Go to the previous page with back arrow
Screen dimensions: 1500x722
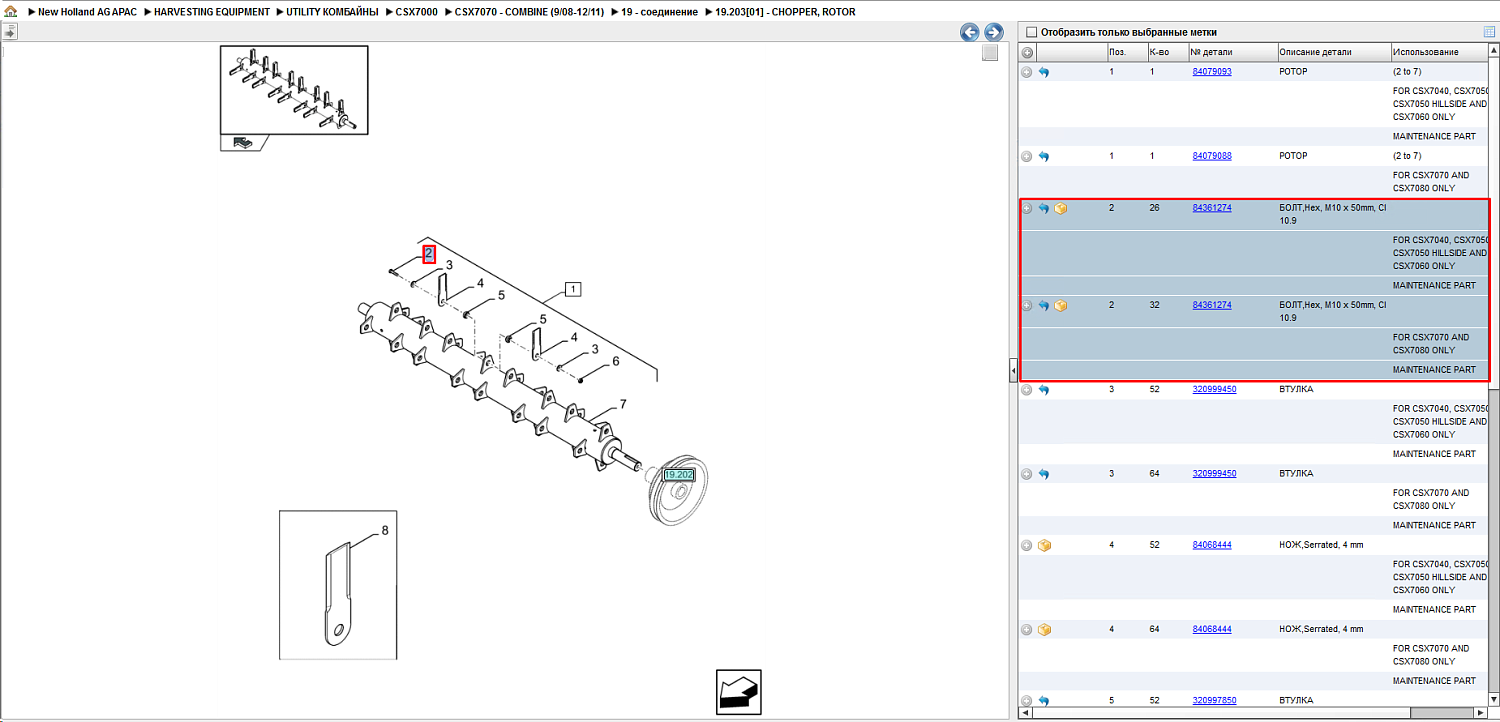click(969, 32)
